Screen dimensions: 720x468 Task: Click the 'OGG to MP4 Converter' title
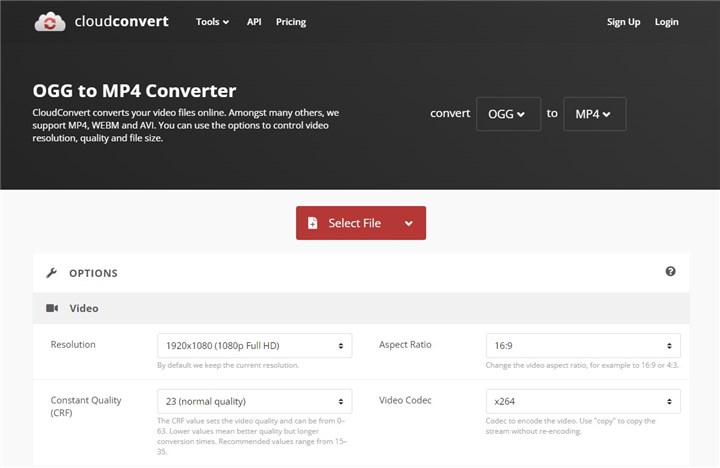(x=135, y=90)
